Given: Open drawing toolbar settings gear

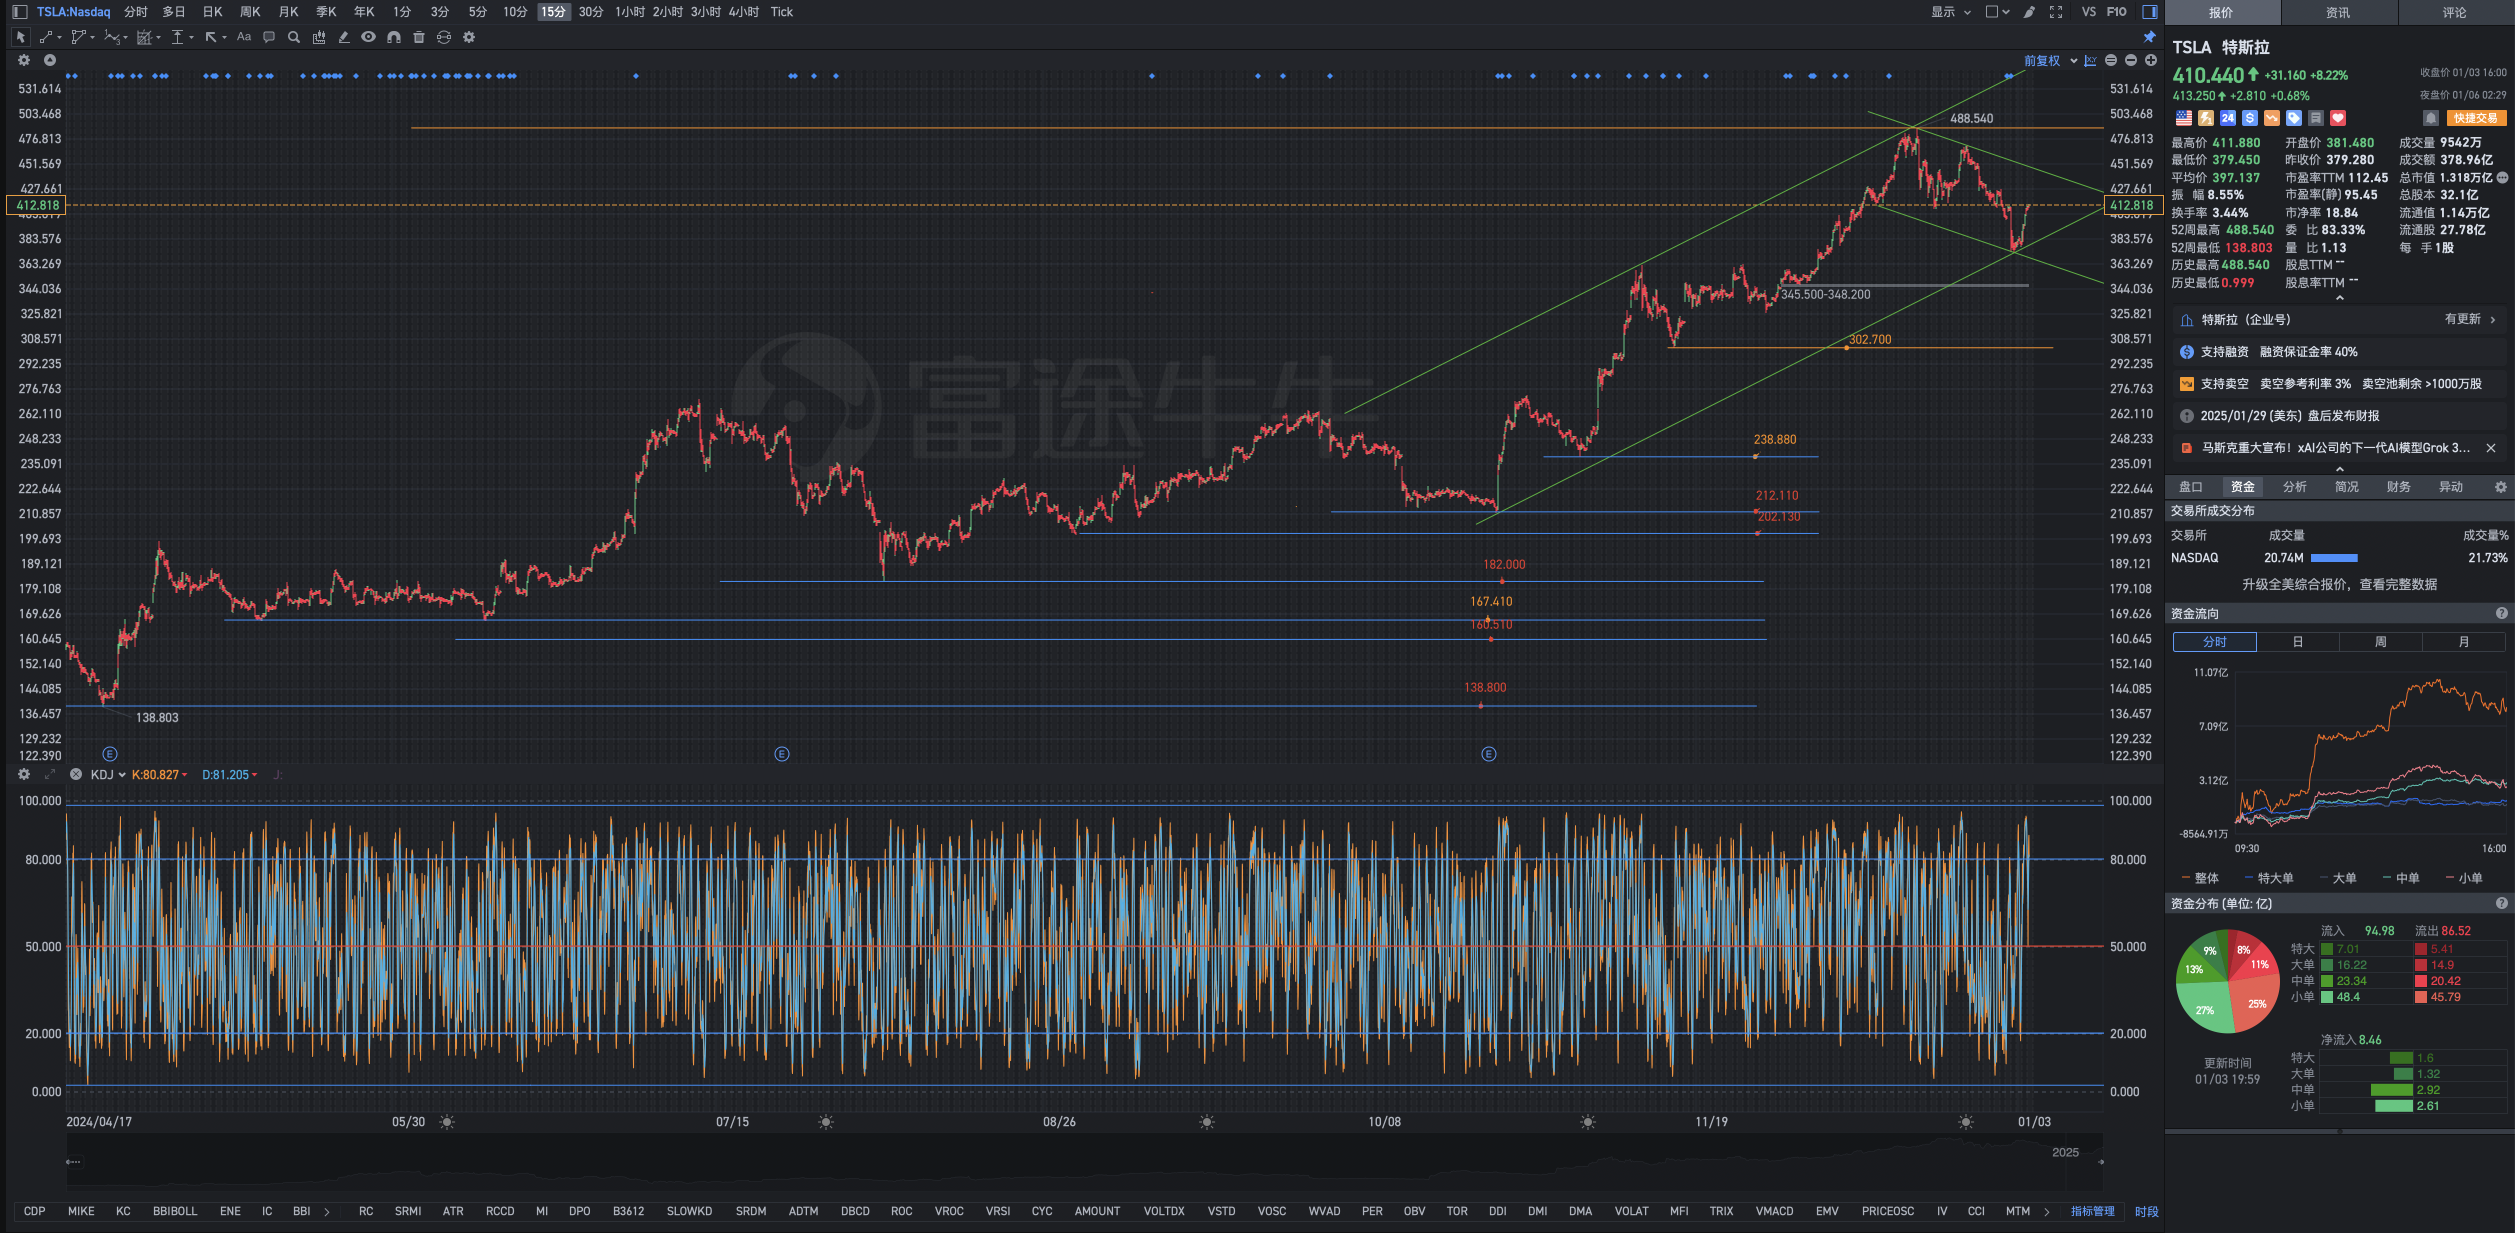Looking at the screenshot, I should pos(469,37).
